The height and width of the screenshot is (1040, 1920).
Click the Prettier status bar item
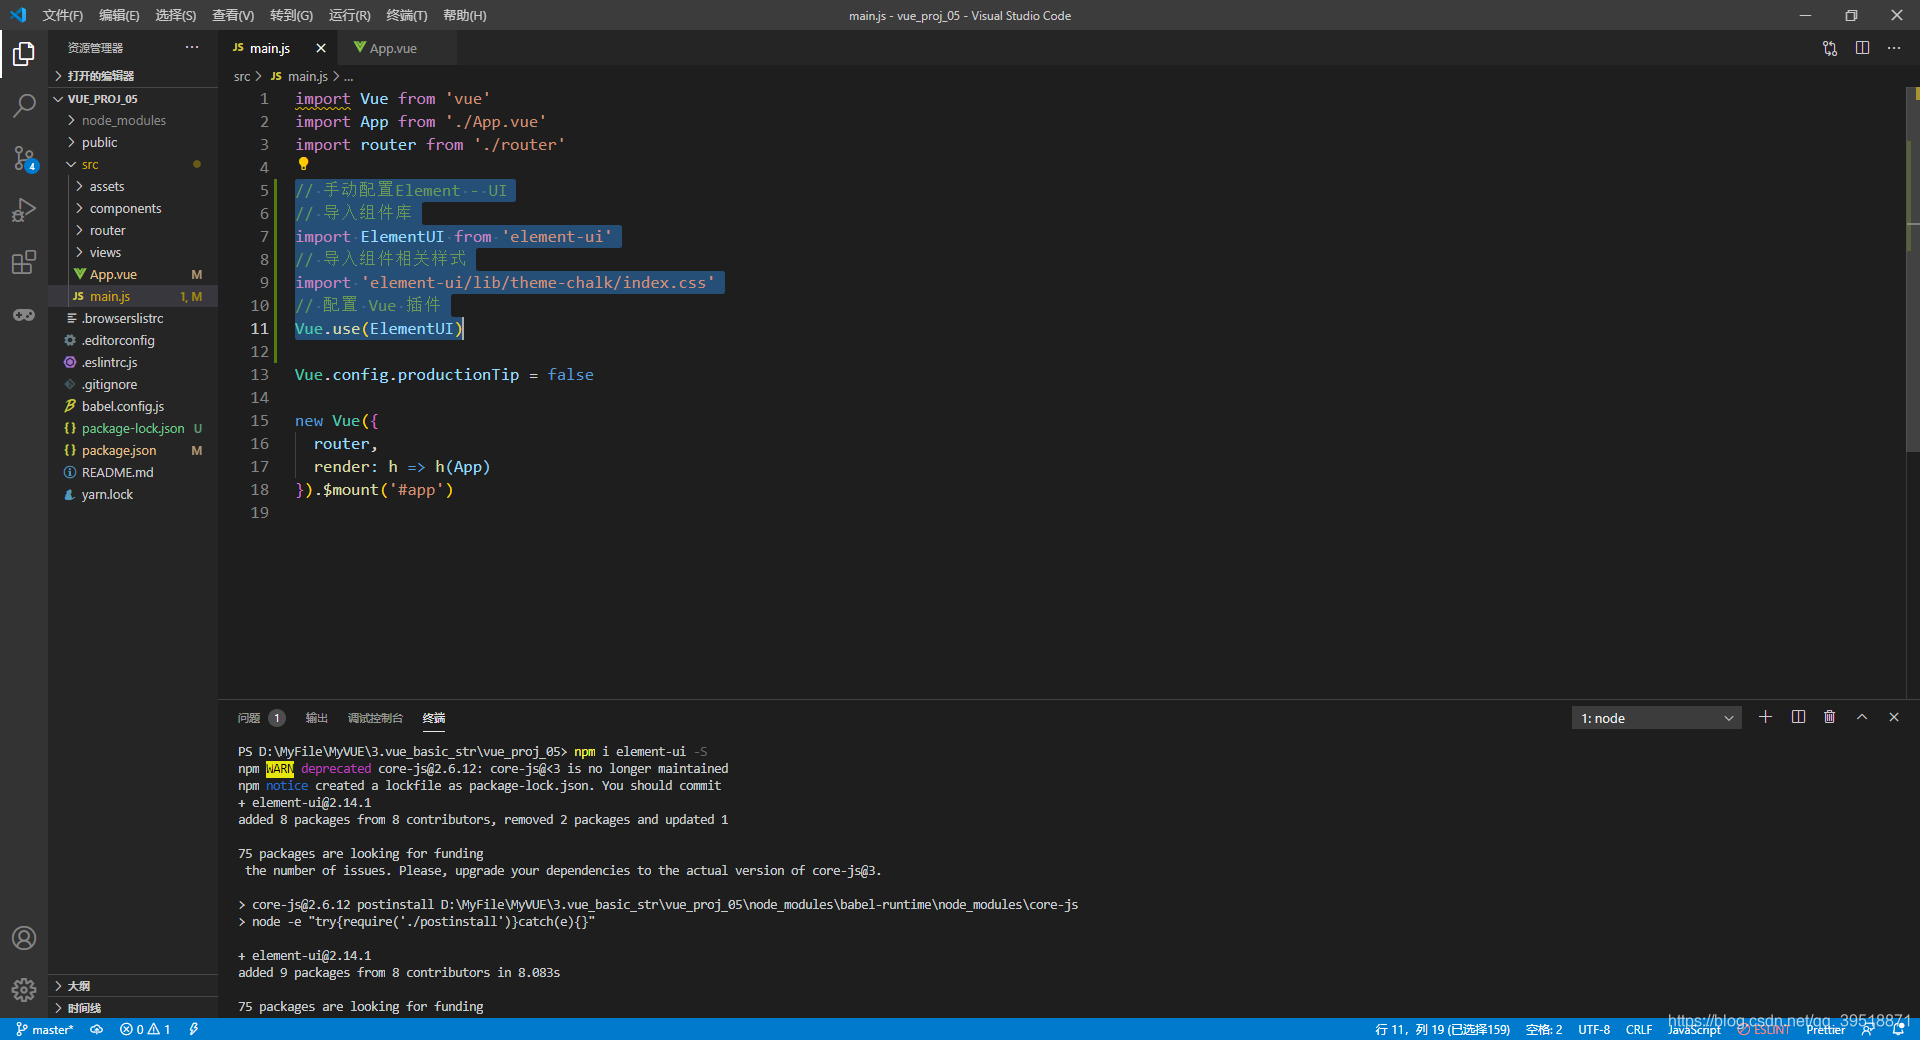pos(1826,1029)
